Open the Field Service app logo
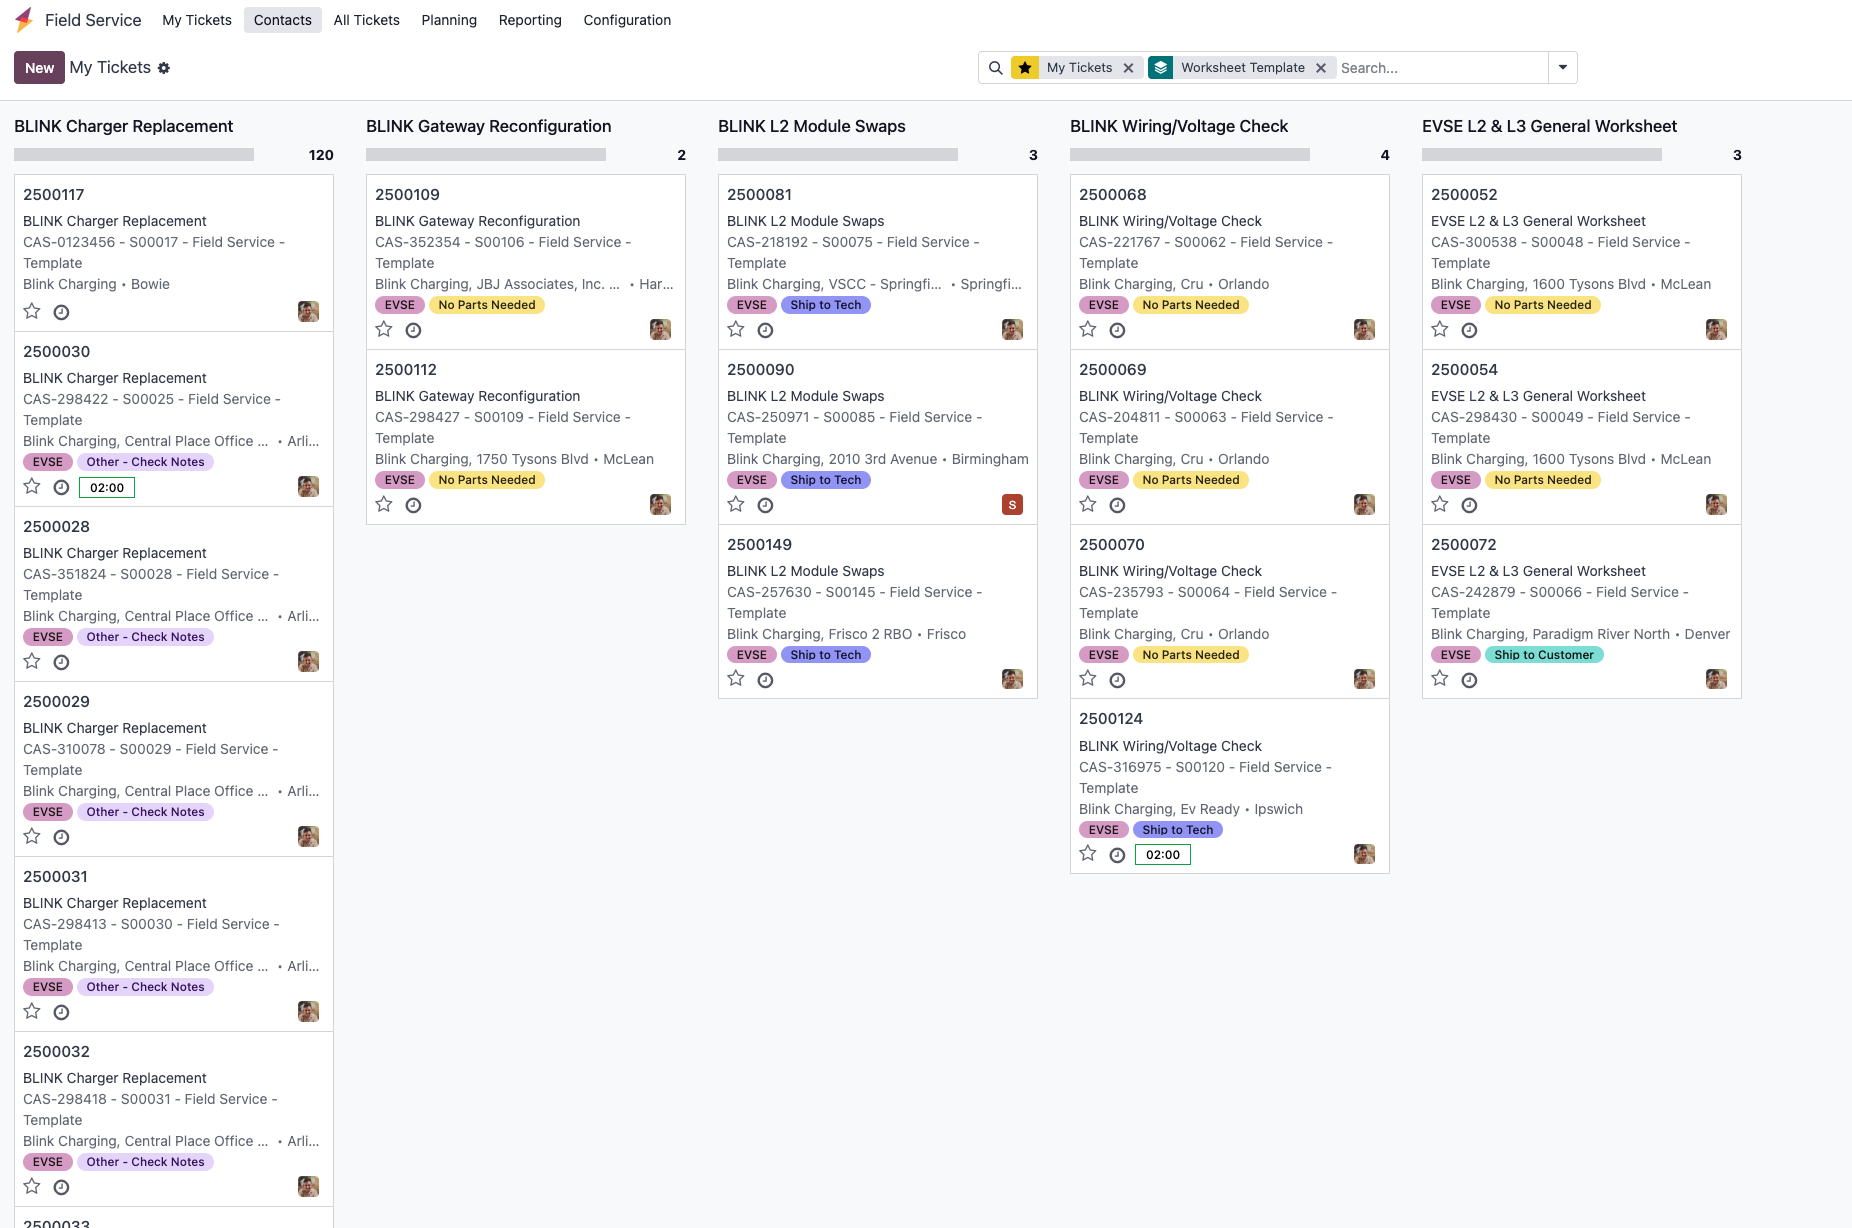Image resolution: width=1852 pixels, height=1228 pixels. click(x=24, y=20)
